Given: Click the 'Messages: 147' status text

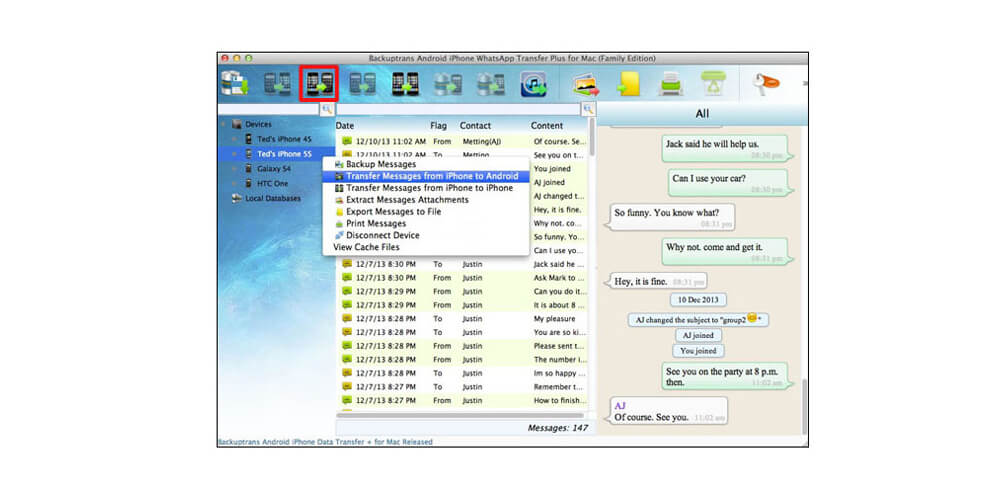Looking at the screenshot, I should pos(557,428).
